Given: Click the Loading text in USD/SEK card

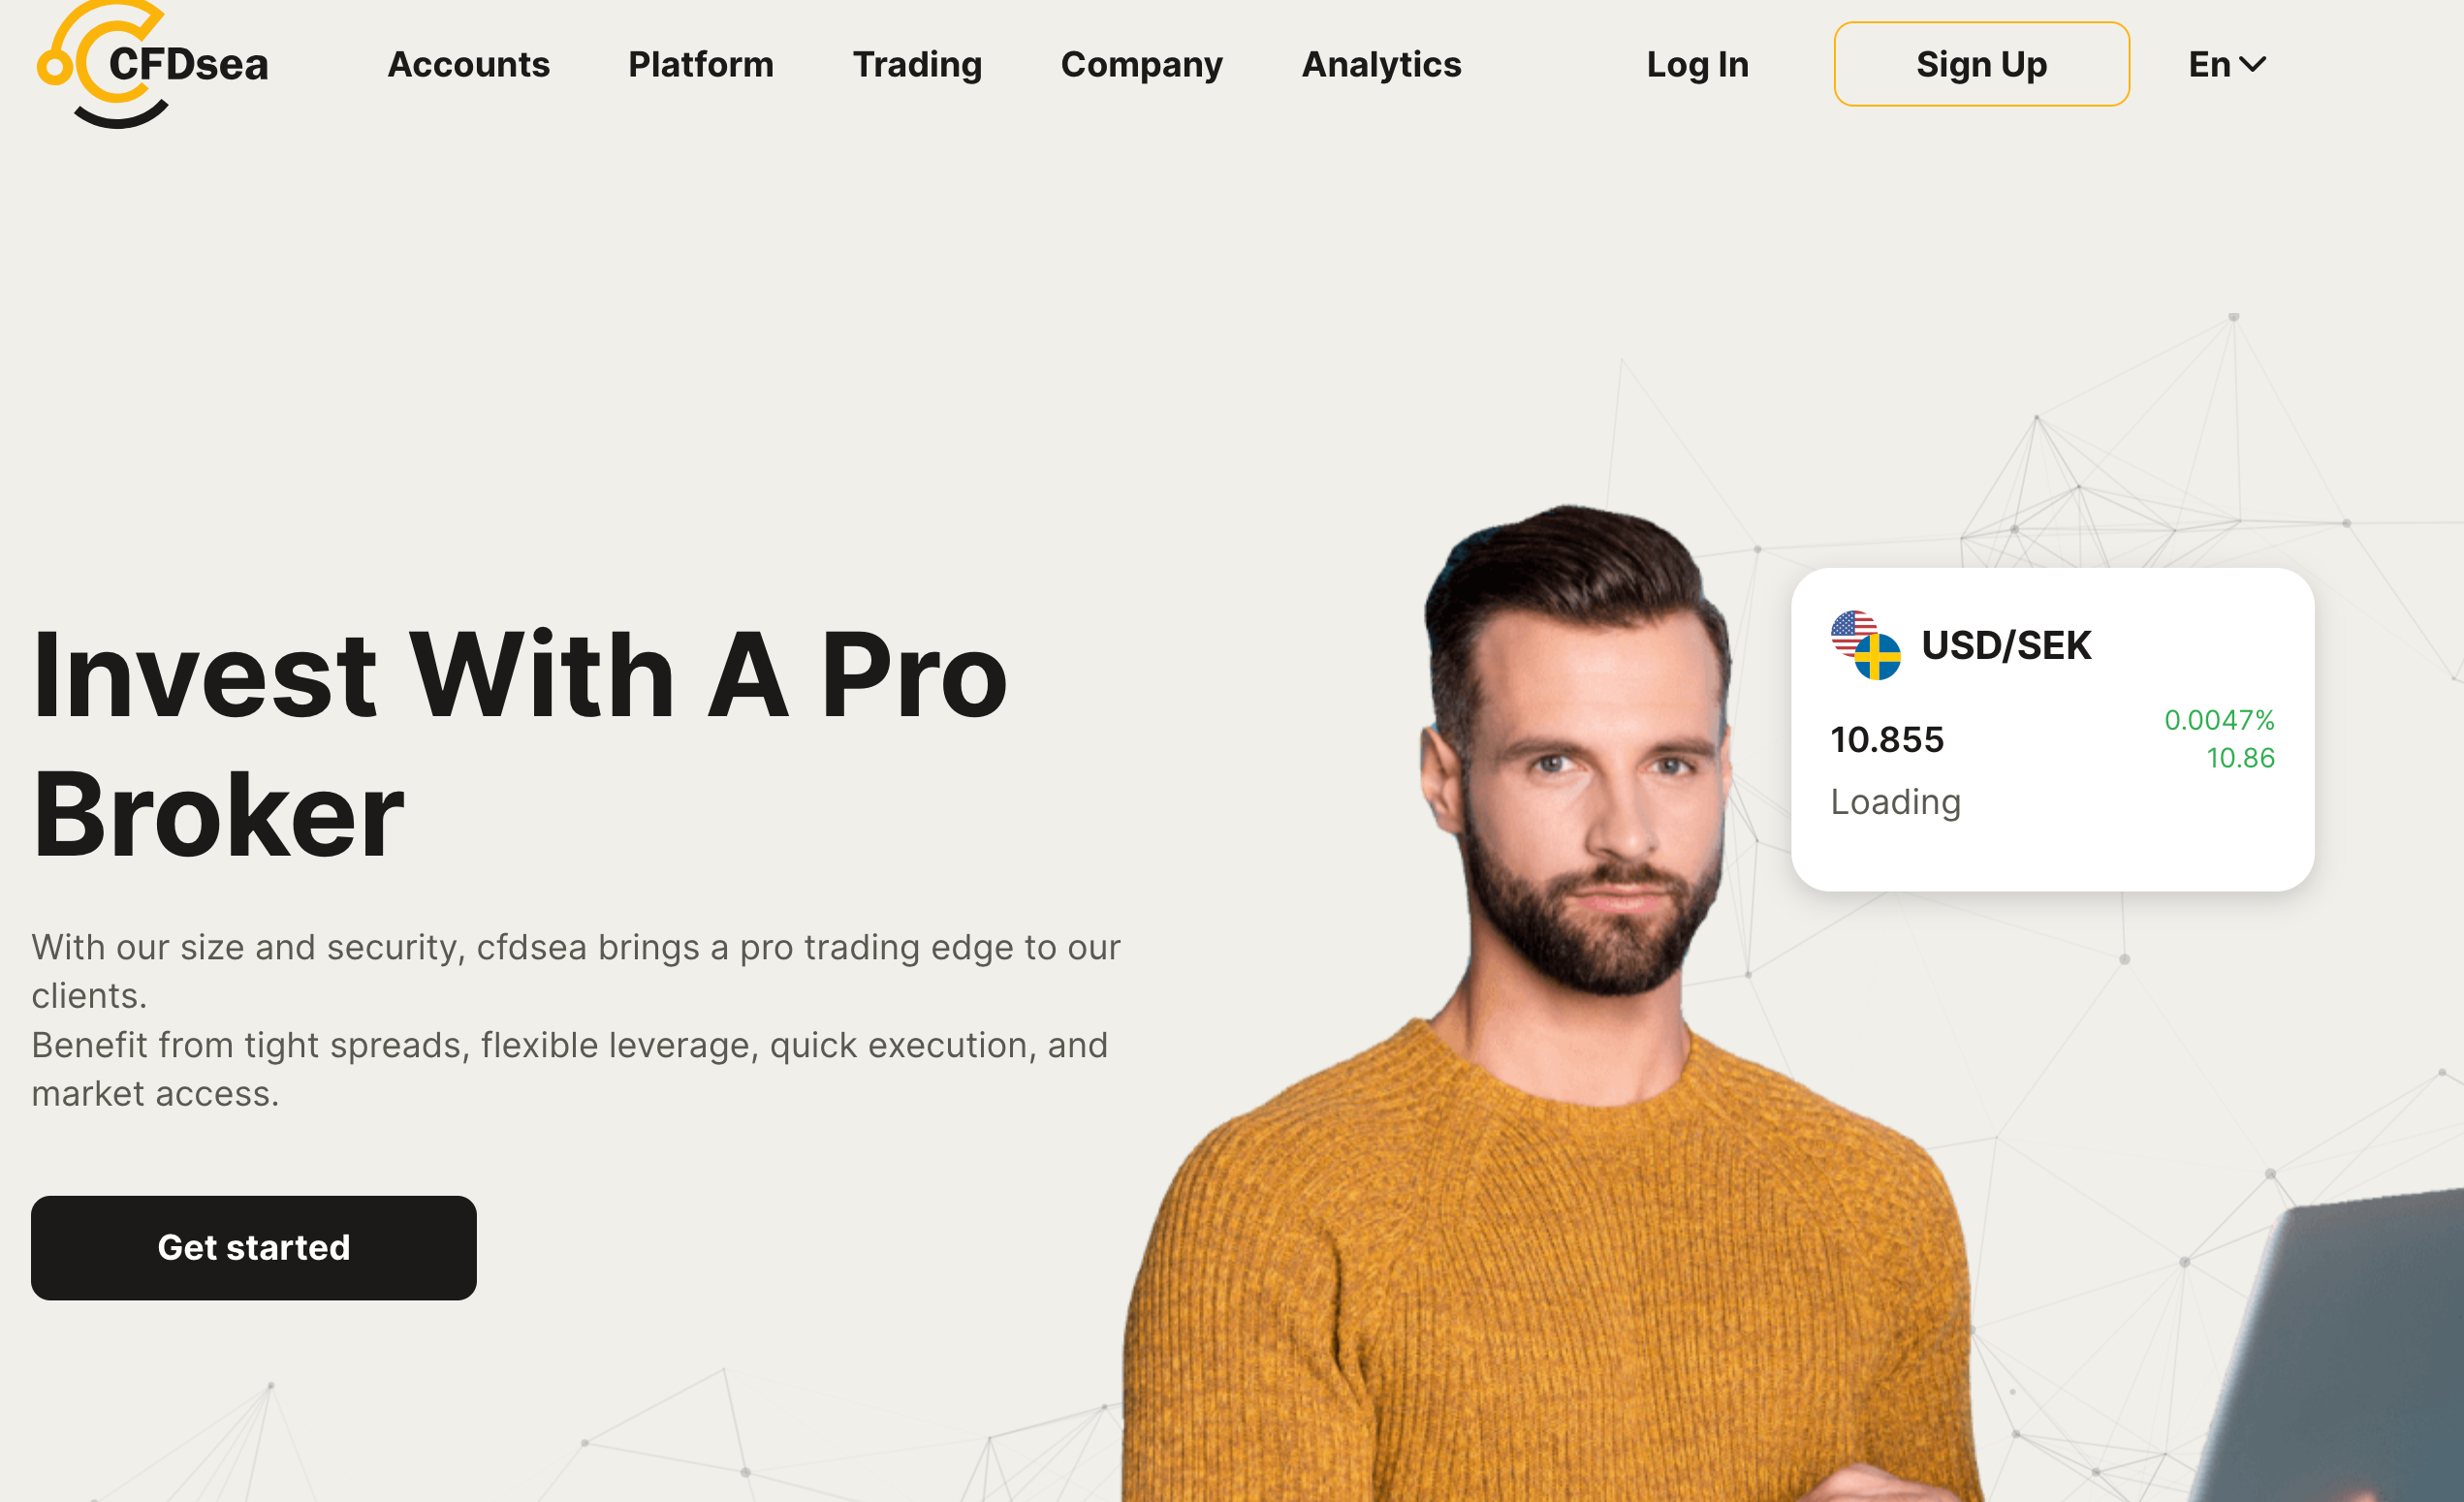Looking at the screenshot, I should 1895,801.
